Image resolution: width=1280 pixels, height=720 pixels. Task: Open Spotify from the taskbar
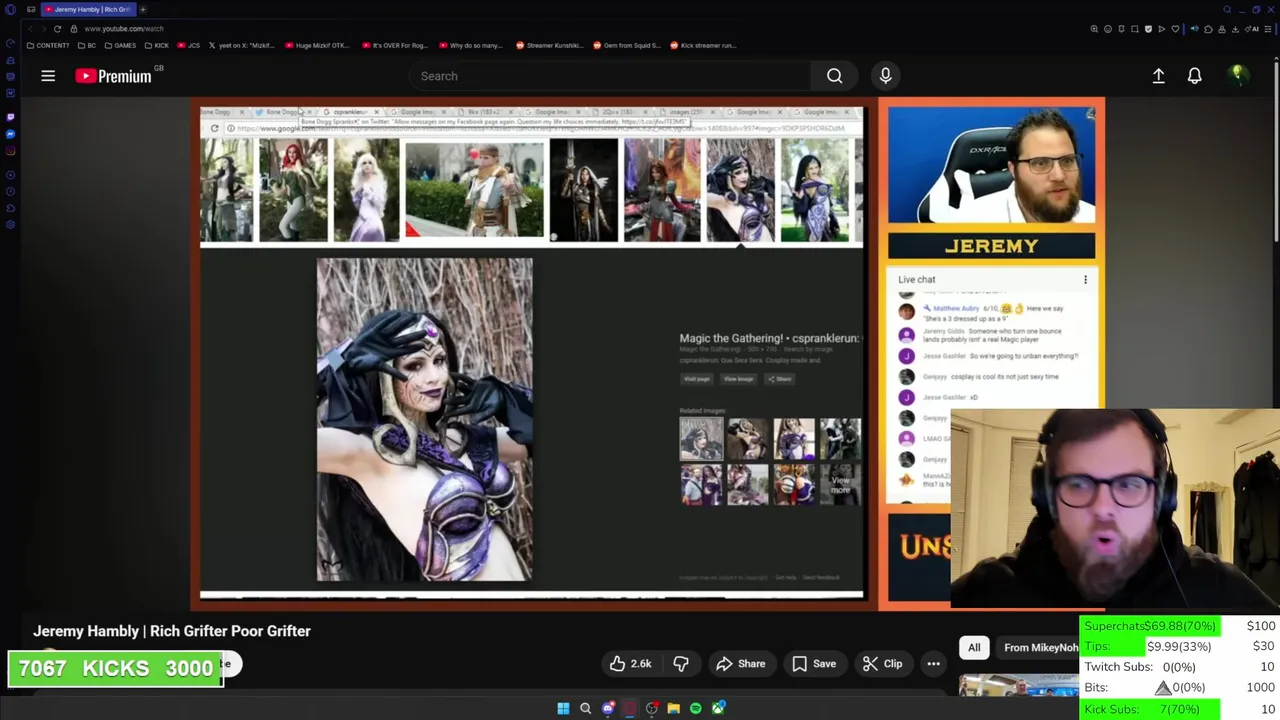point(696,708)
